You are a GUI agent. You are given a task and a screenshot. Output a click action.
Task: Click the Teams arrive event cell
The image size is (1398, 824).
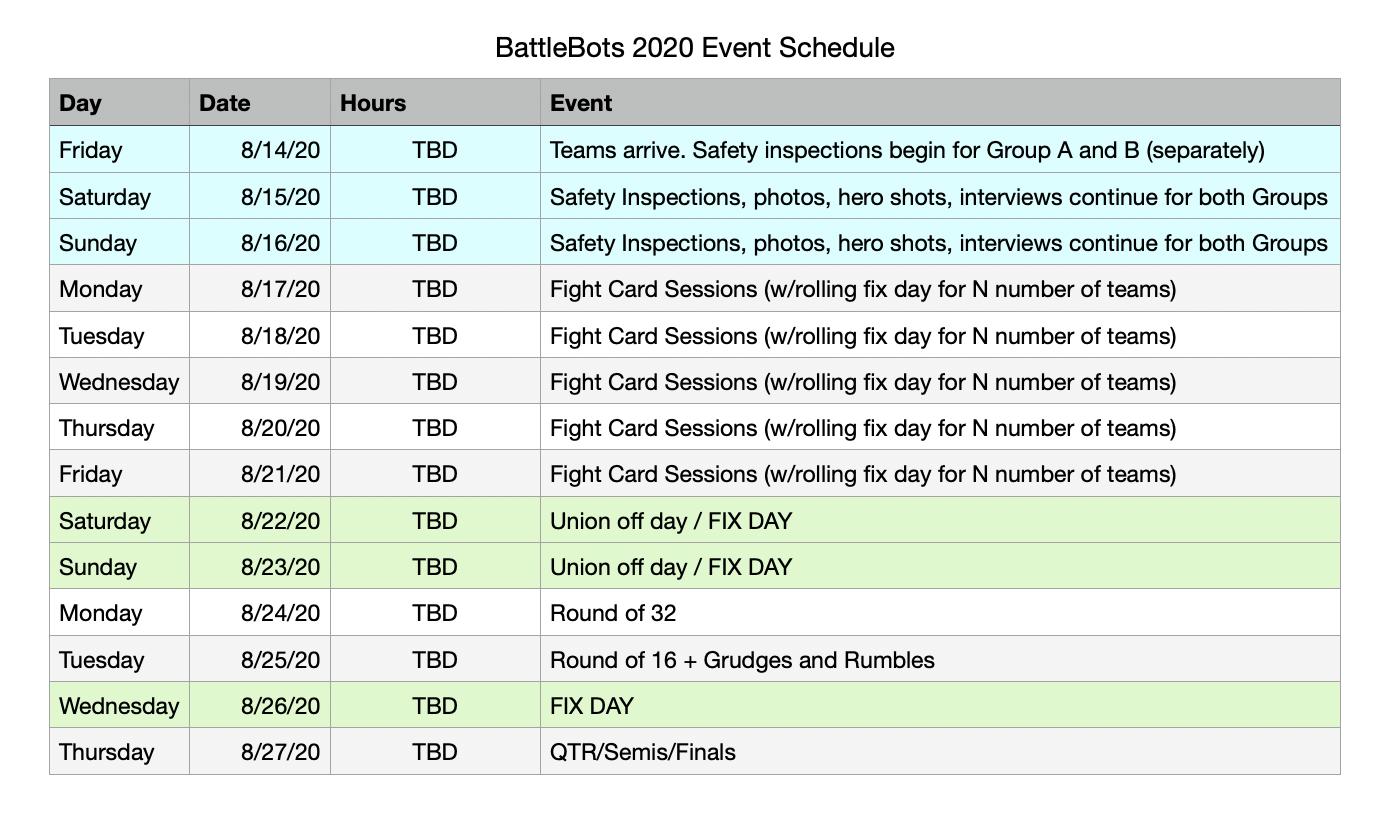pyautogui.click(x=940, y=150)
